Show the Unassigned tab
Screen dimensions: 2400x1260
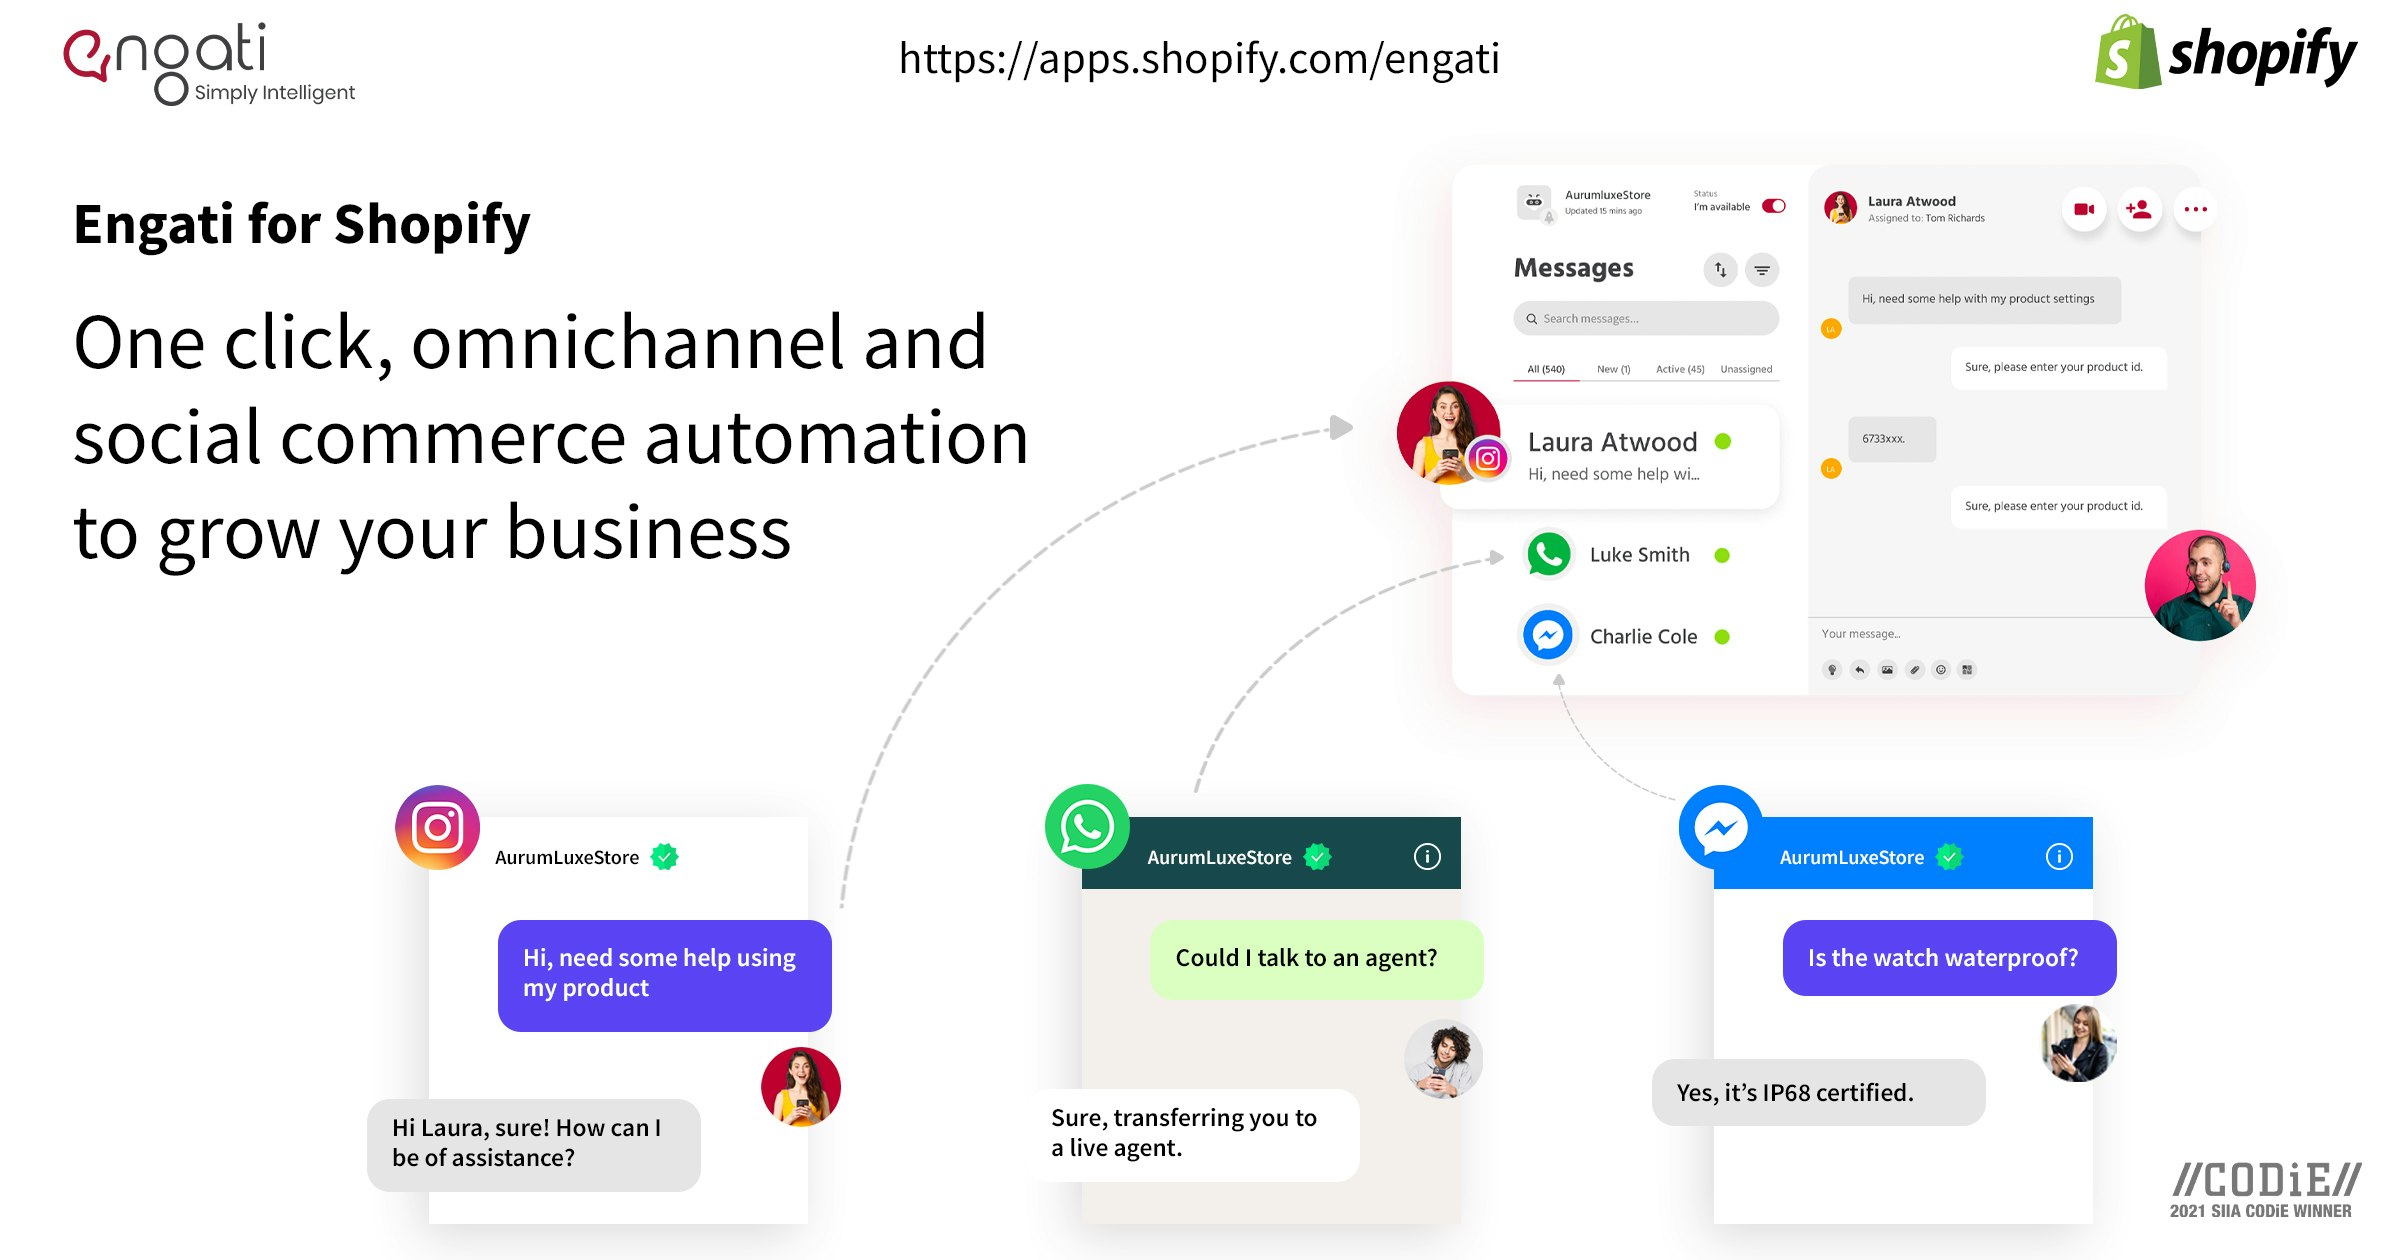click(x=1746, y=369)
